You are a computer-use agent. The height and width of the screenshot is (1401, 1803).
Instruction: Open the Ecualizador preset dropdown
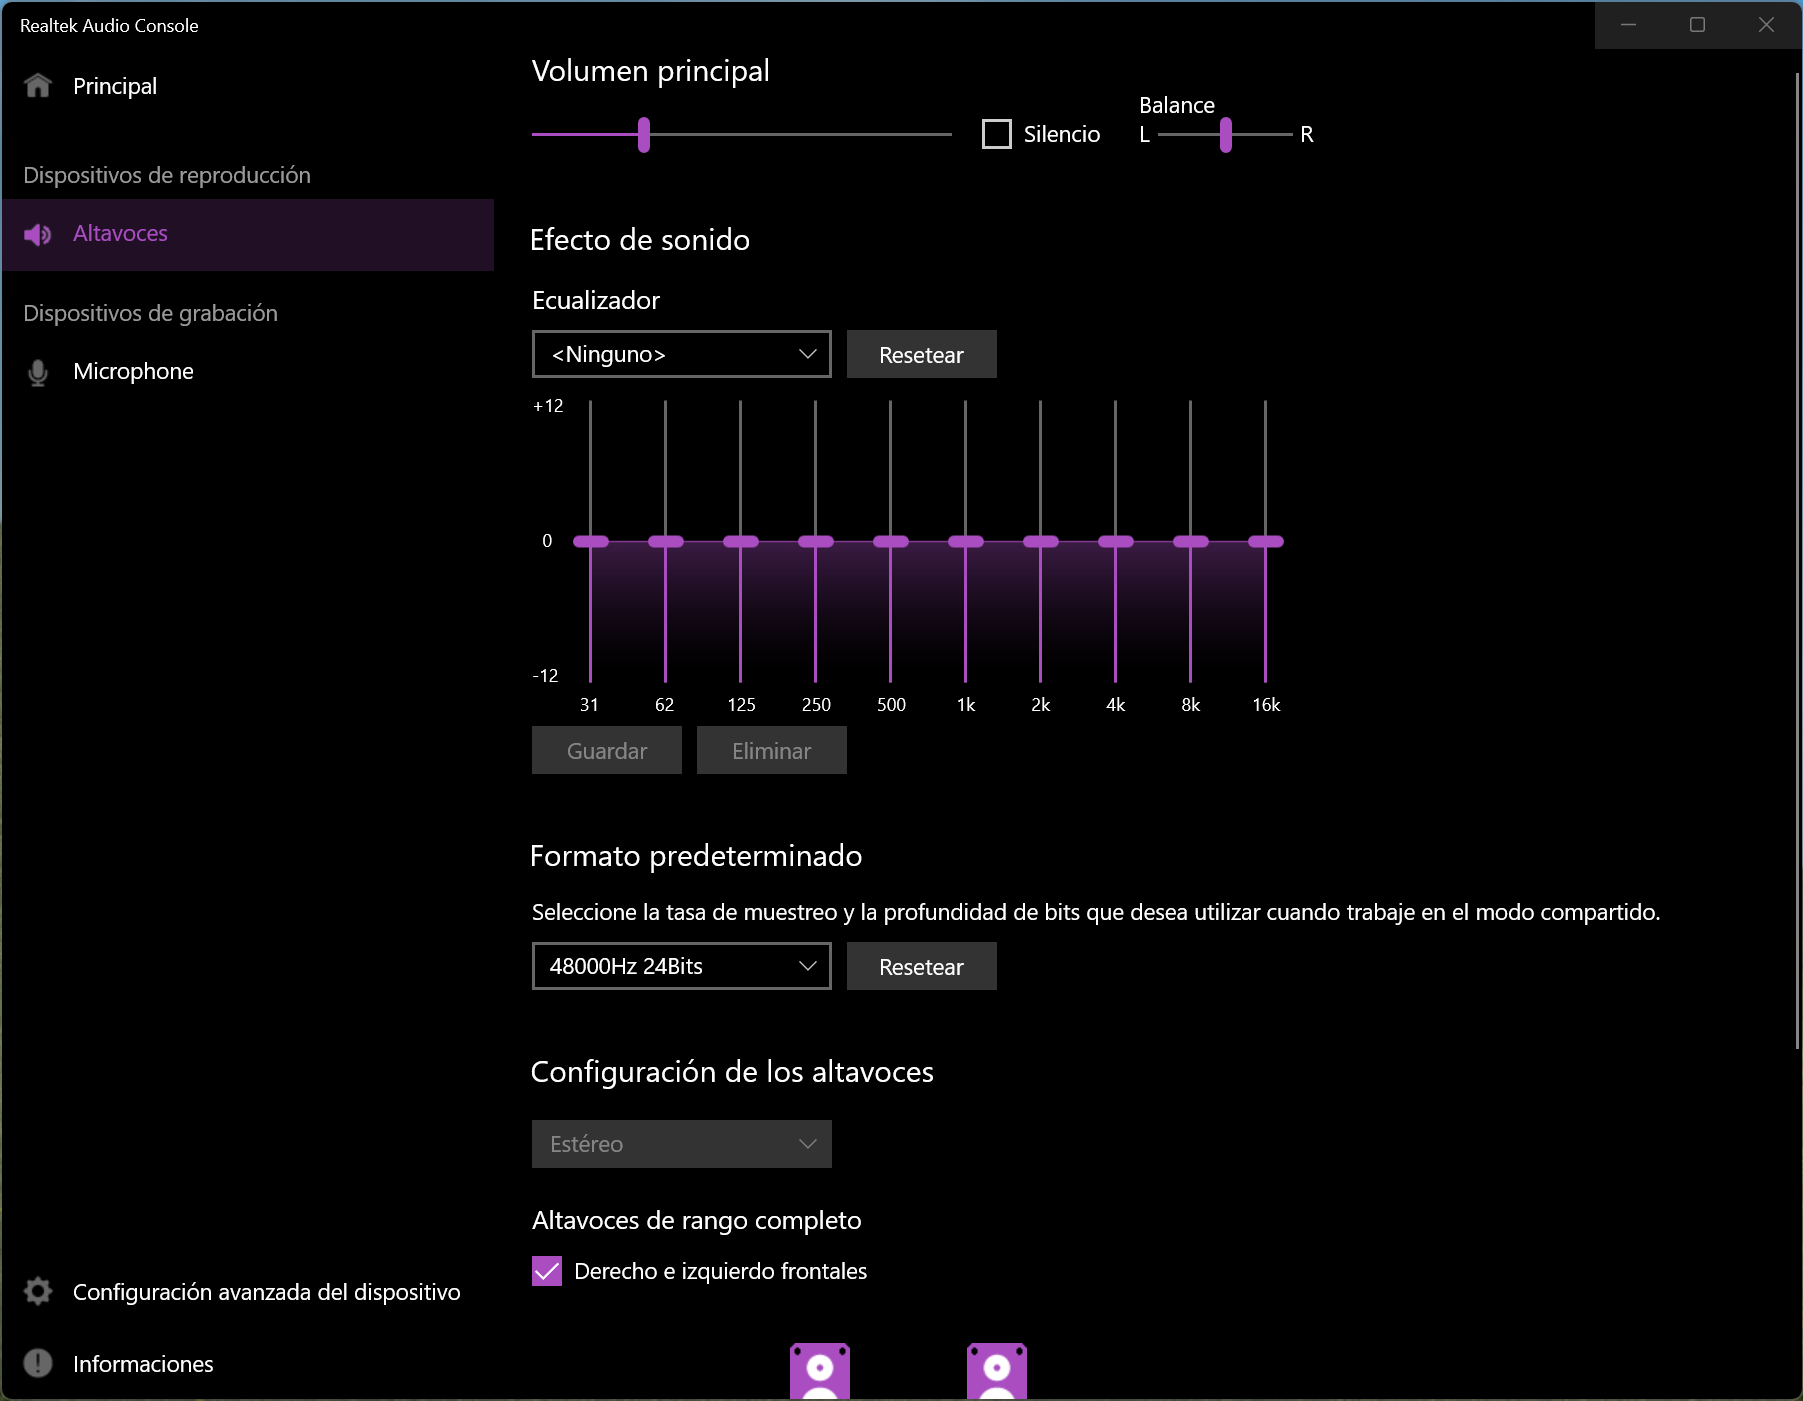(x=681, y=355)
